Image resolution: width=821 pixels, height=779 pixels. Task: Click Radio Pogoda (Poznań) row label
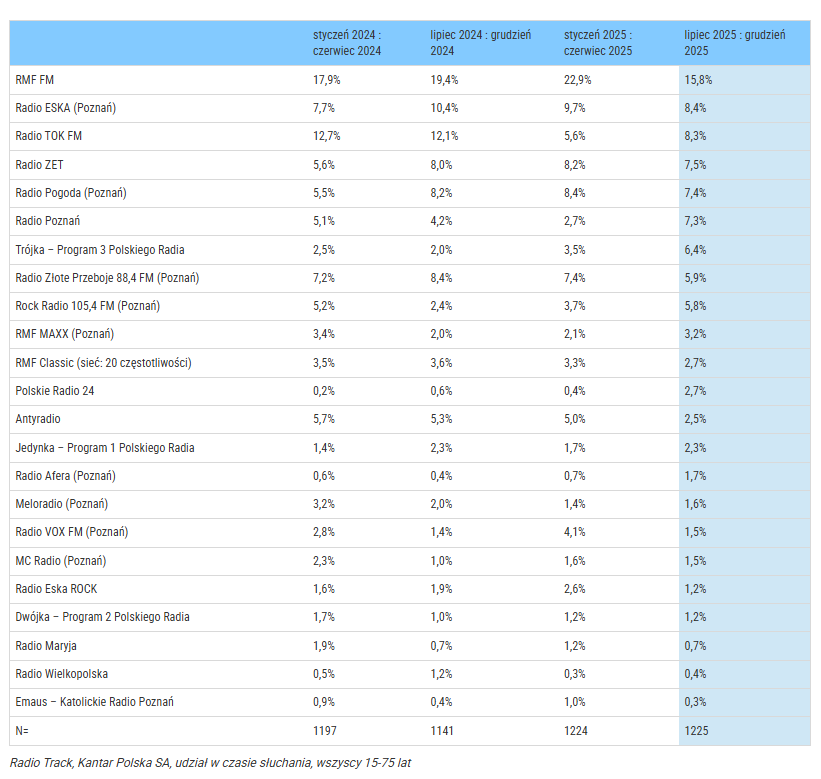[x=71, y=192]
